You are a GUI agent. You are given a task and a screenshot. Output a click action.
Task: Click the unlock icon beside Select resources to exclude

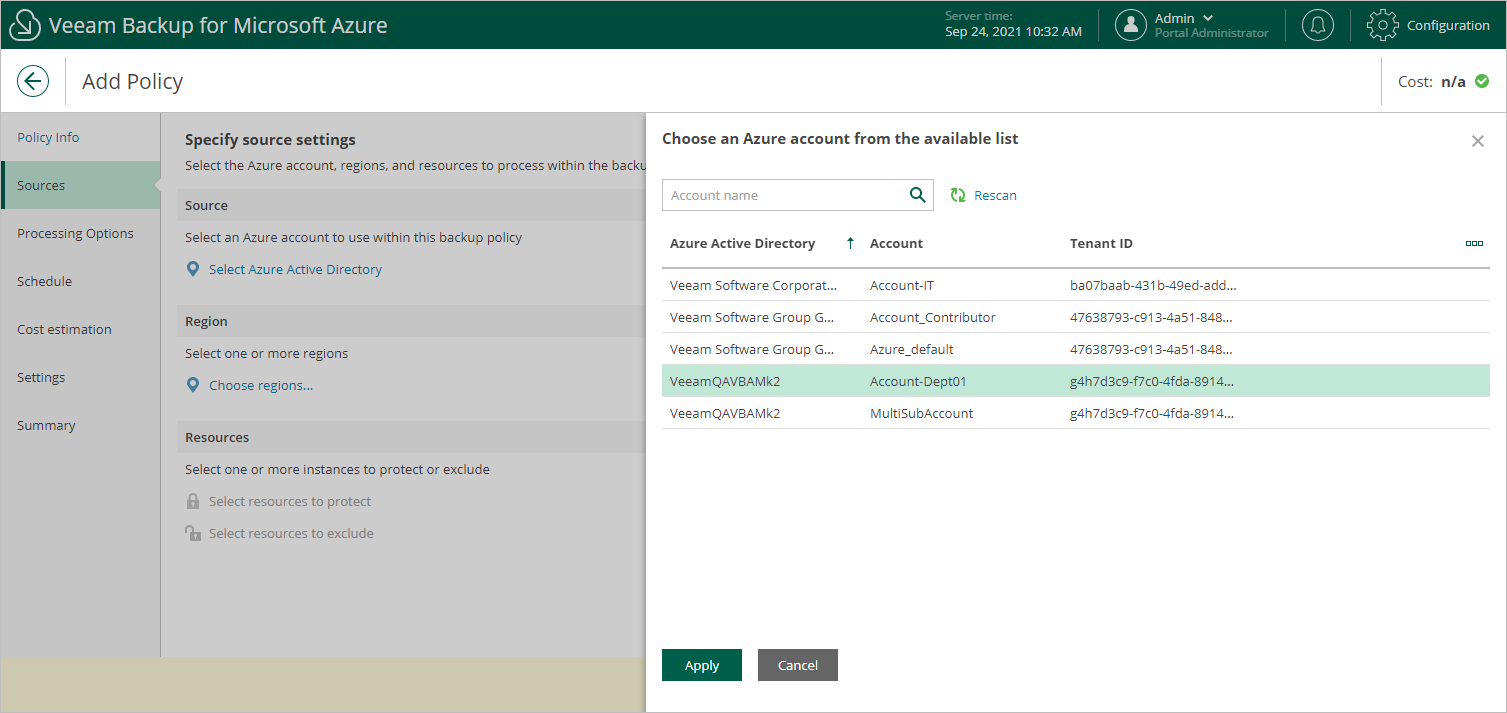pos(193,533)
